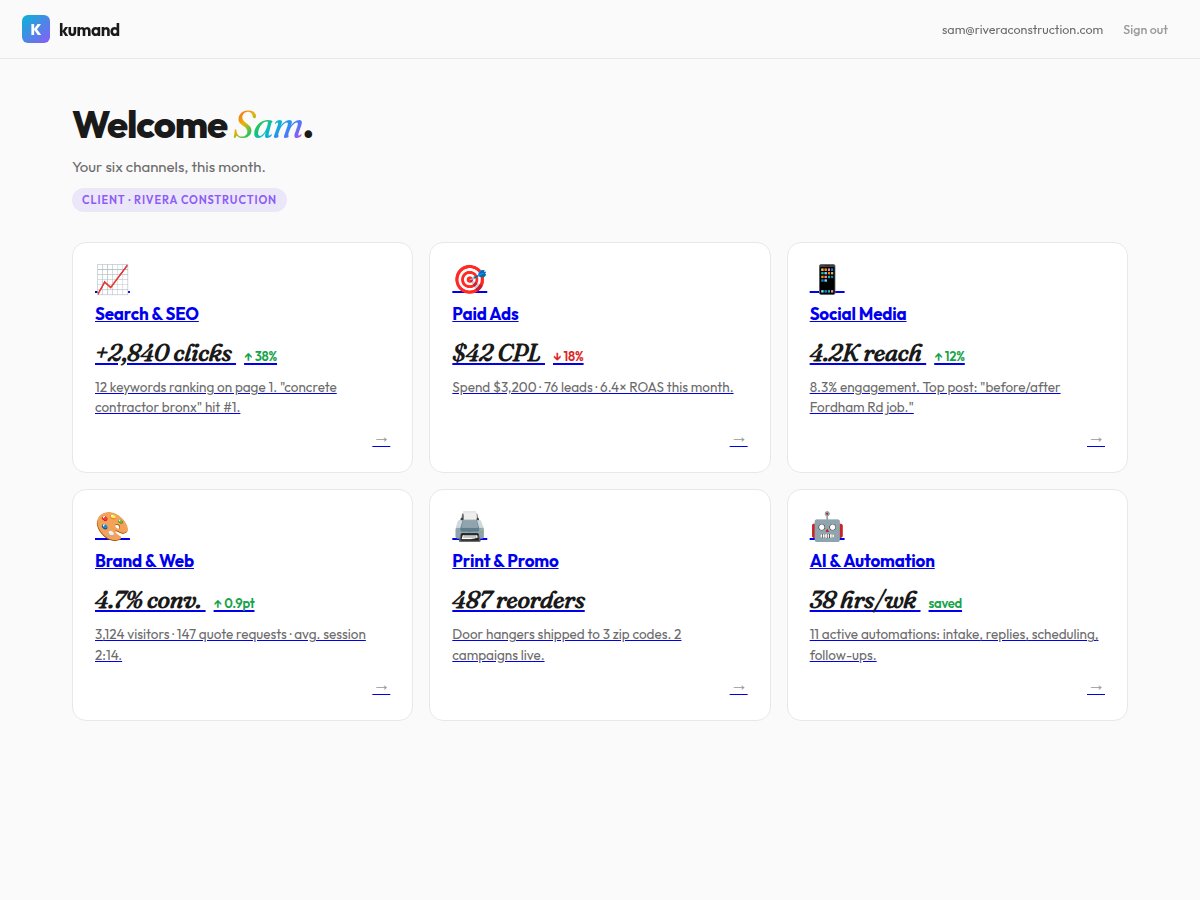The width and height of the screenshot is (1200, 900).
Task: Open the Social Media channel link
Action: [858, 314]
